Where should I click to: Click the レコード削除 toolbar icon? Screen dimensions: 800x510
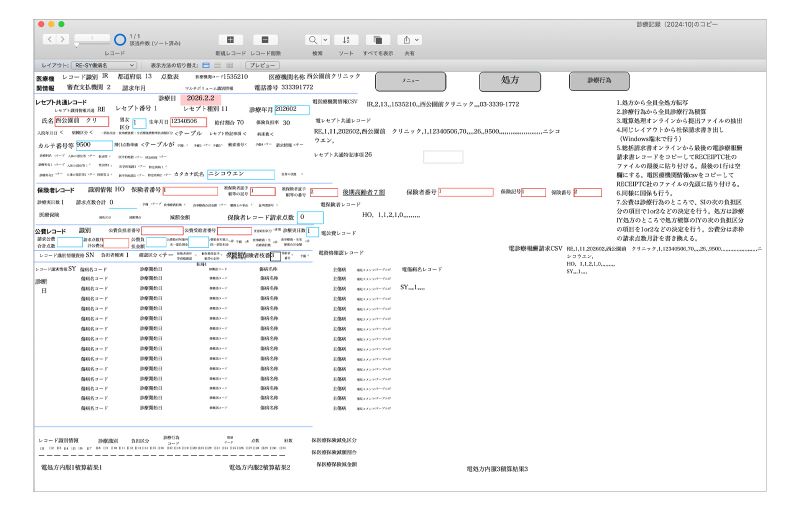point(265,38)
